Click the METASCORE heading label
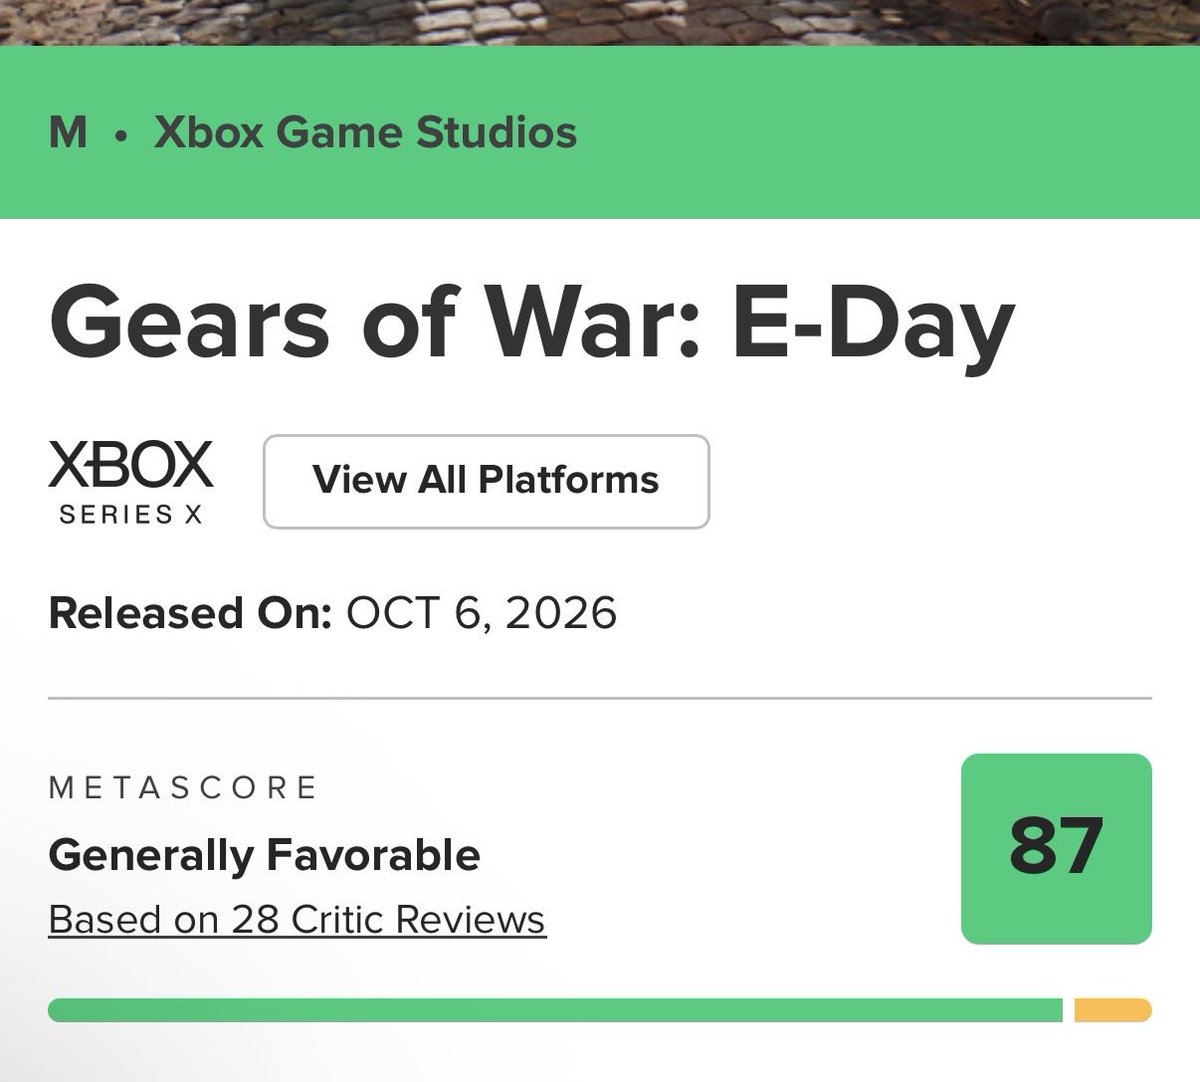1200x1082 pixels. click(183, 787)
